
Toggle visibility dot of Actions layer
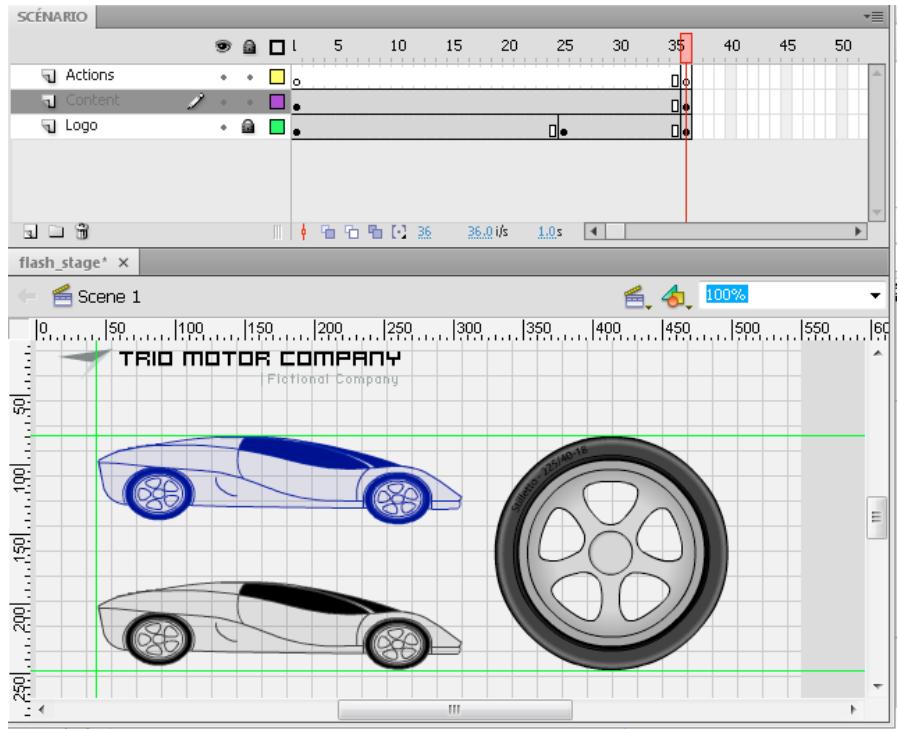(225, 76)
